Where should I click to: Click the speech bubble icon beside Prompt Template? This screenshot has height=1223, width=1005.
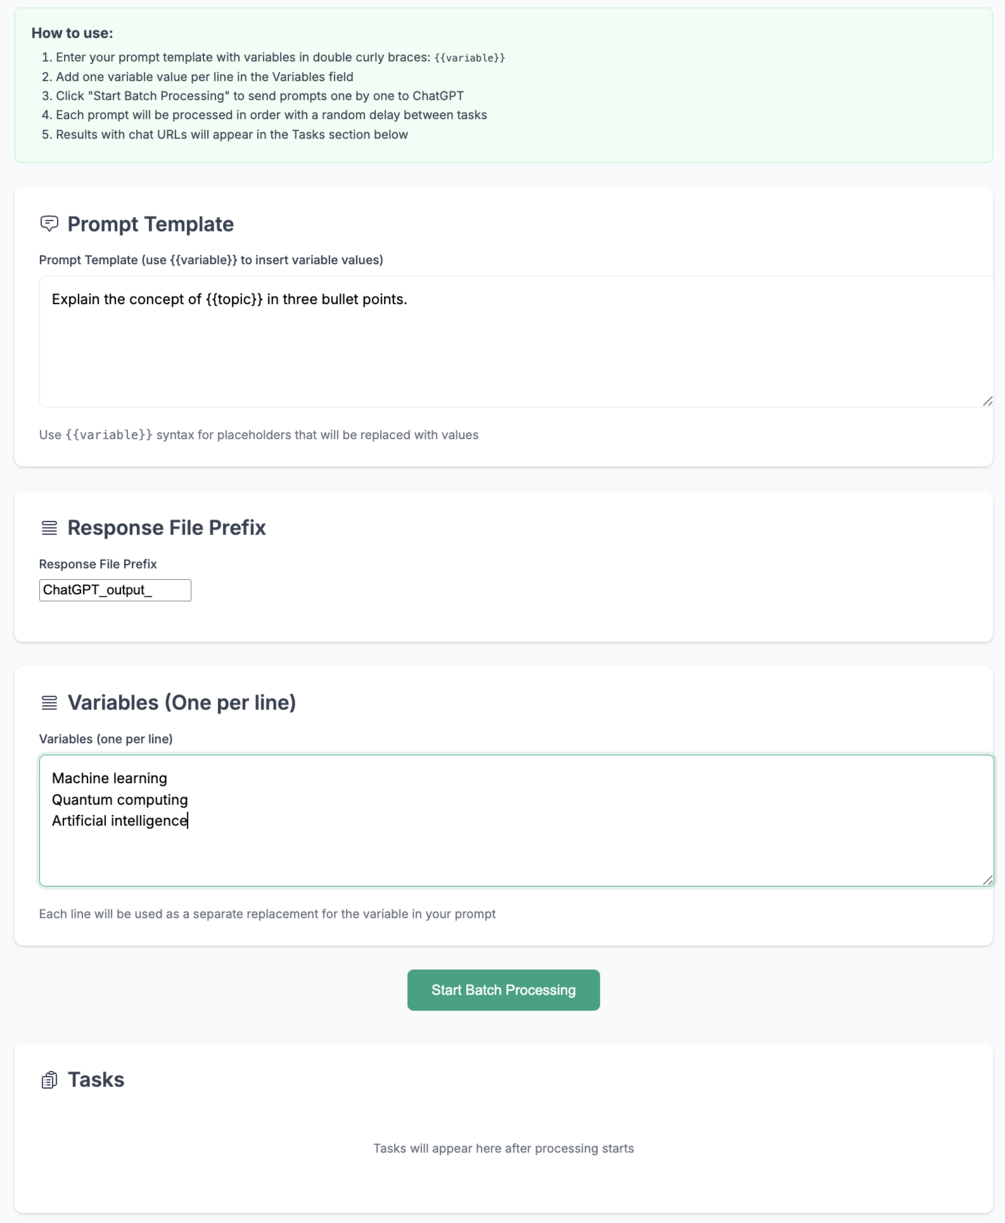49,224
